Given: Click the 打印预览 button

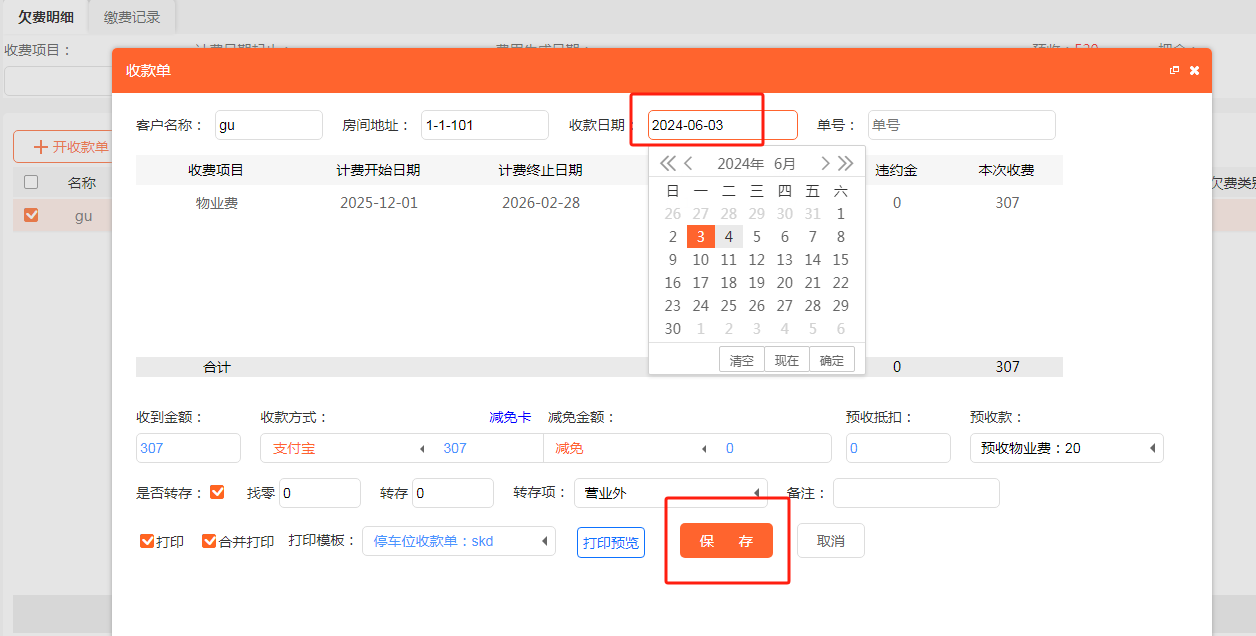Looking at the screenshot, I should 611,543.
